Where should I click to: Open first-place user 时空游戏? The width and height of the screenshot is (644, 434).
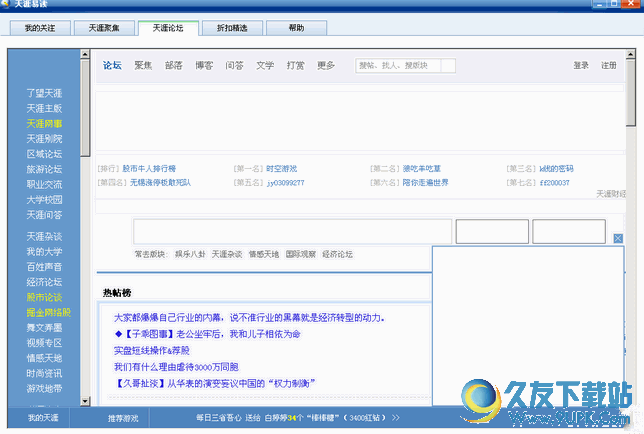pyautogui.click(x=281, y=168)
